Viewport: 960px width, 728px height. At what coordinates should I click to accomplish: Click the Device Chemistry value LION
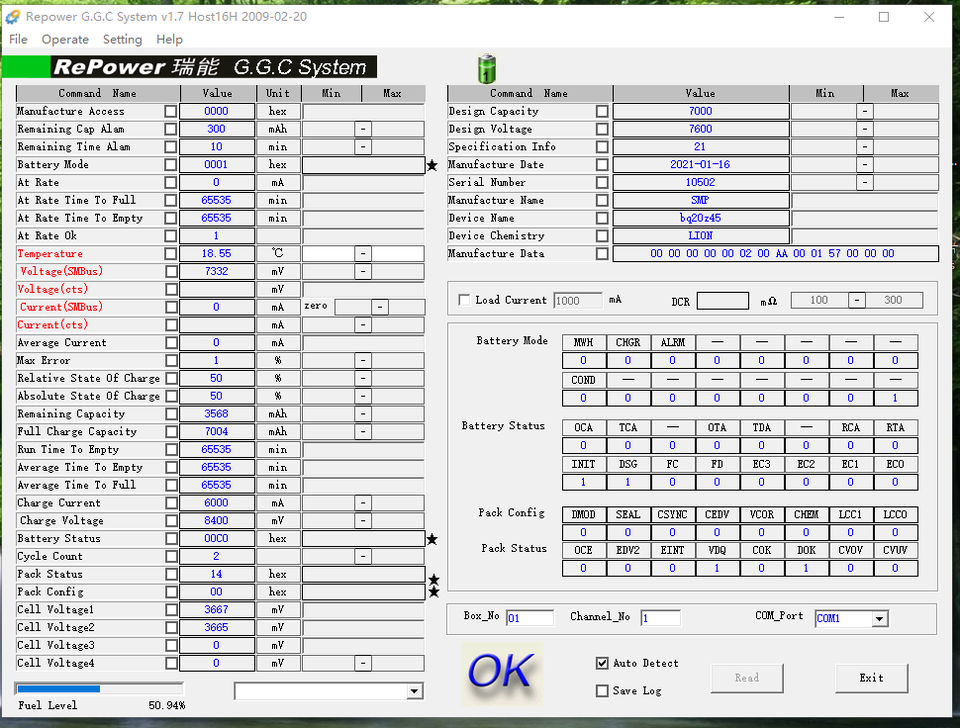pyautogui.click(x=700, y=236)
